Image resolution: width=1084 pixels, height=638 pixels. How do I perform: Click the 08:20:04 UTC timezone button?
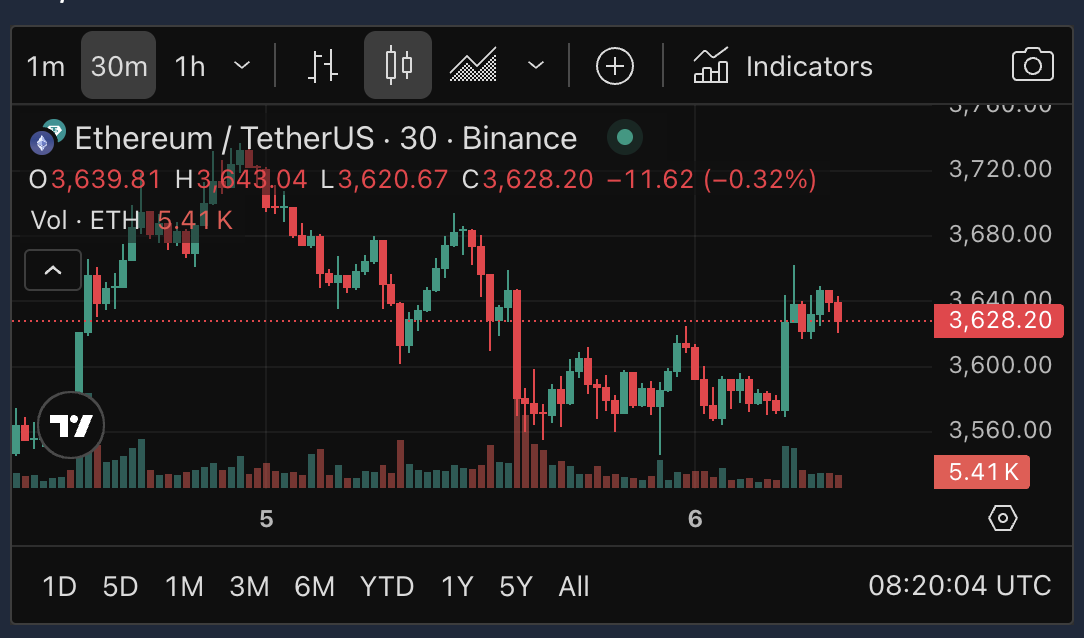tap(959, 586)
